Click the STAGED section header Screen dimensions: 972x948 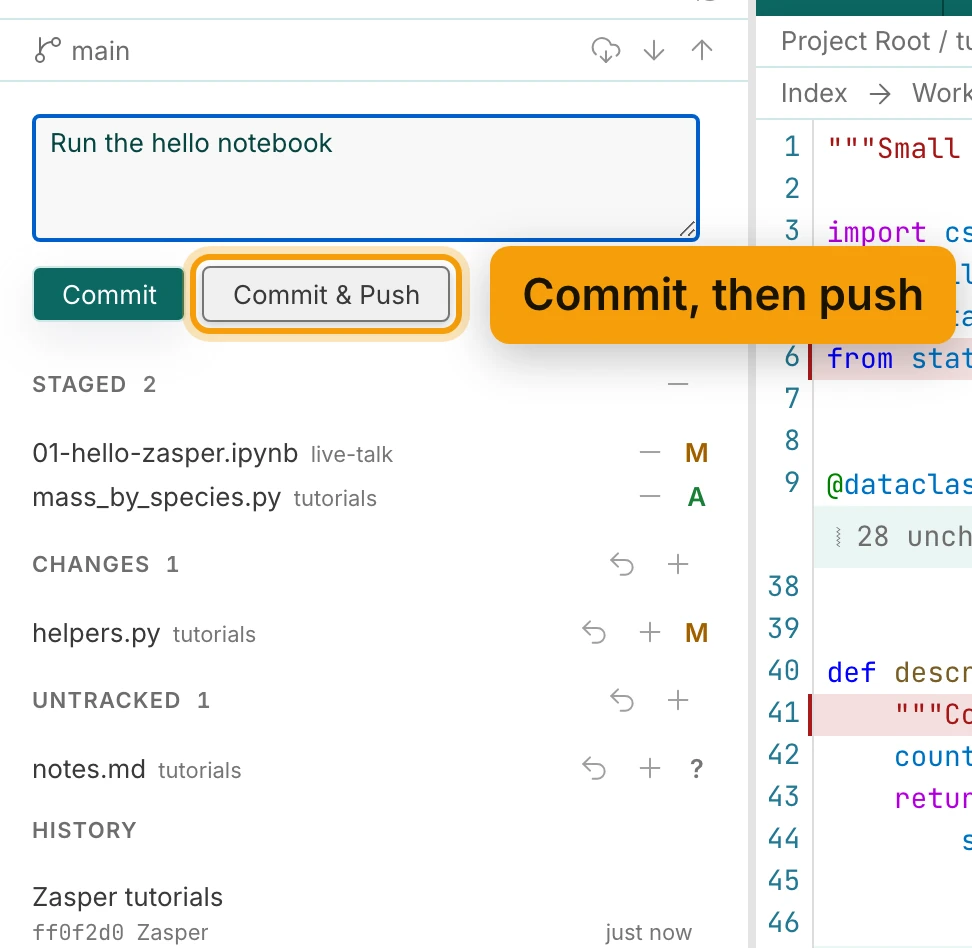79,384
